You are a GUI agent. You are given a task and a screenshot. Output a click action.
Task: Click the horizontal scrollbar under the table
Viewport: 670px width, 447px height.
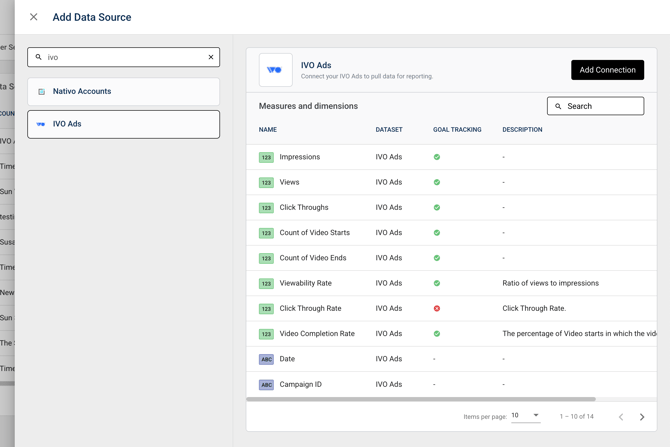tap(420, 399)
